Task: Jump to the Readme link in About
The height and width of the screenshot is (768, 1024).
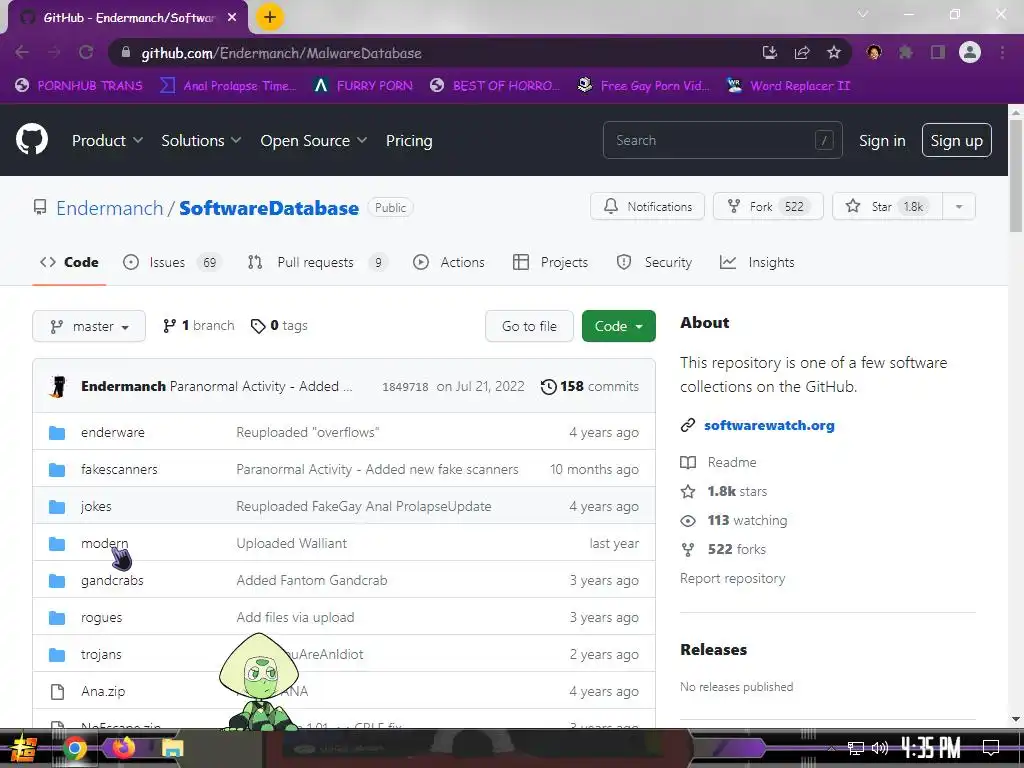Action: [731, 462]
